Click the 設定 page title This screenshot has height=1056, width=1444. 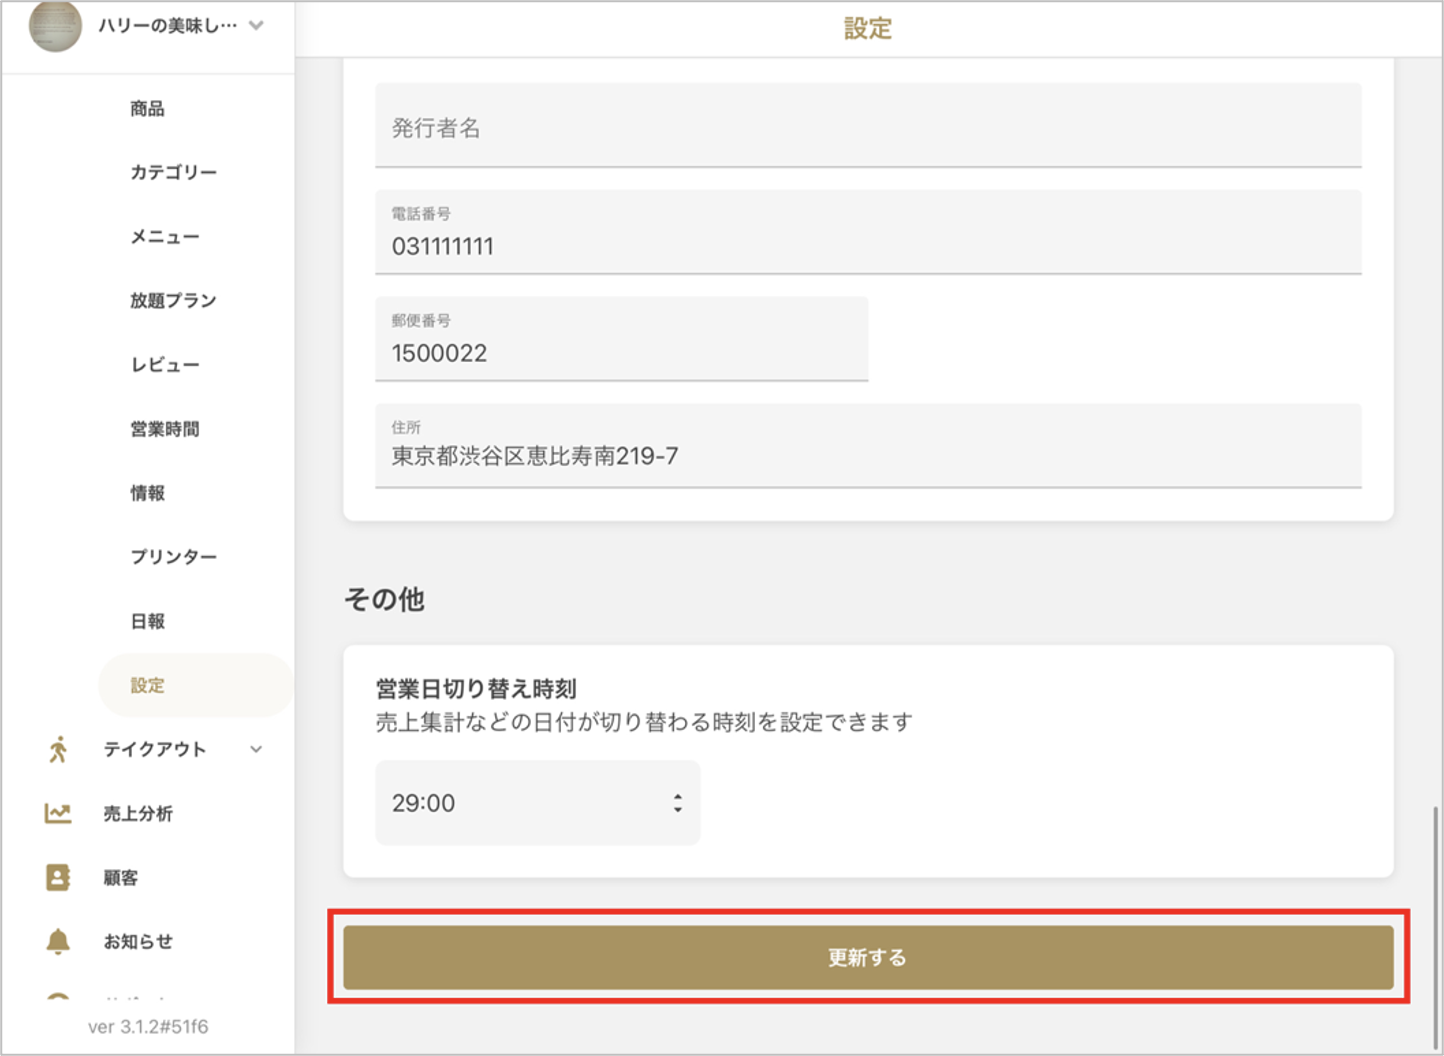click(x=868, y=28)
